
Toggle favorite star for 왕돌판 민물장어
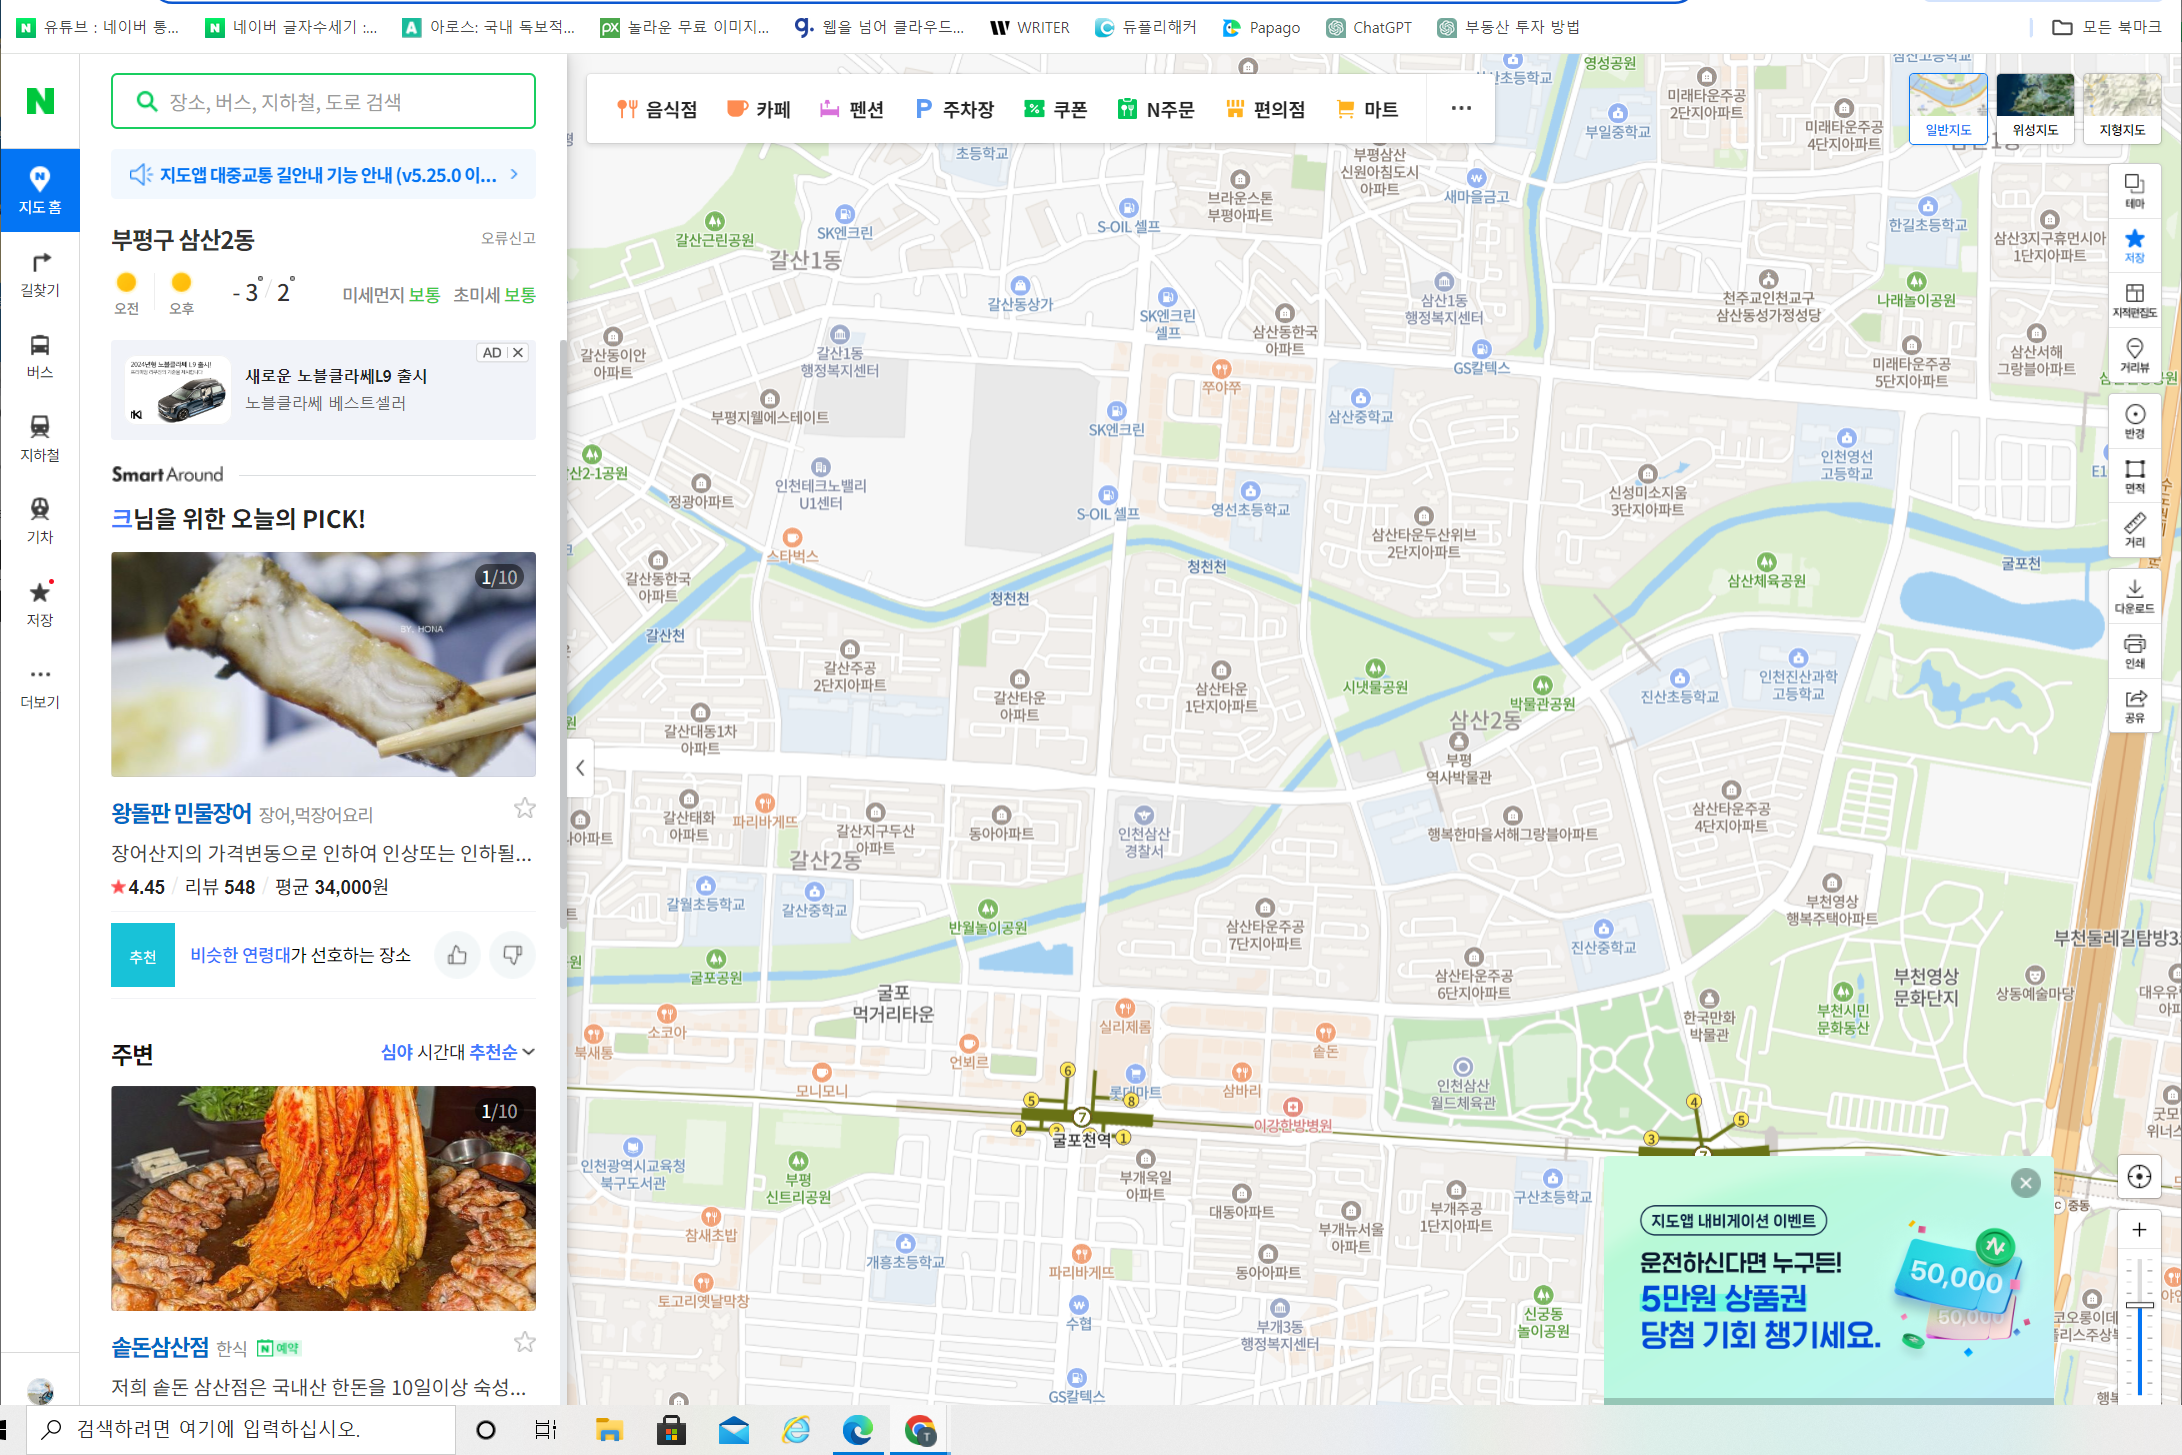(524, 808)
